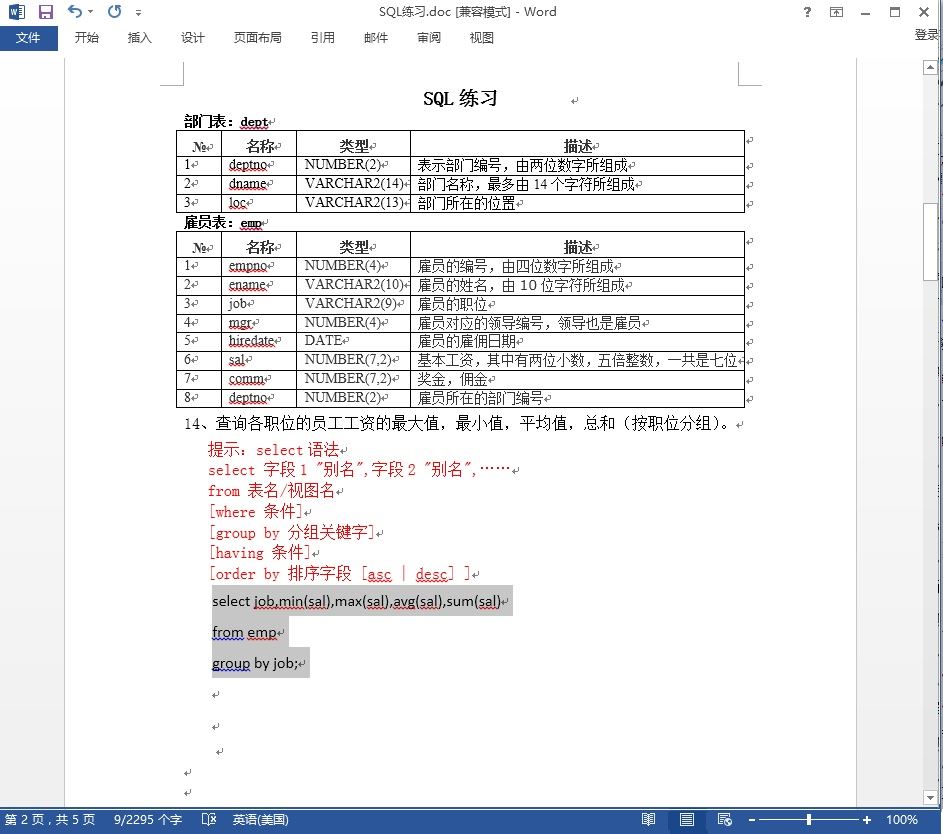Image resolution: width=943 pixels, height=834 pixels.
Task: Click the zoom out minus button
Action: 752,820
